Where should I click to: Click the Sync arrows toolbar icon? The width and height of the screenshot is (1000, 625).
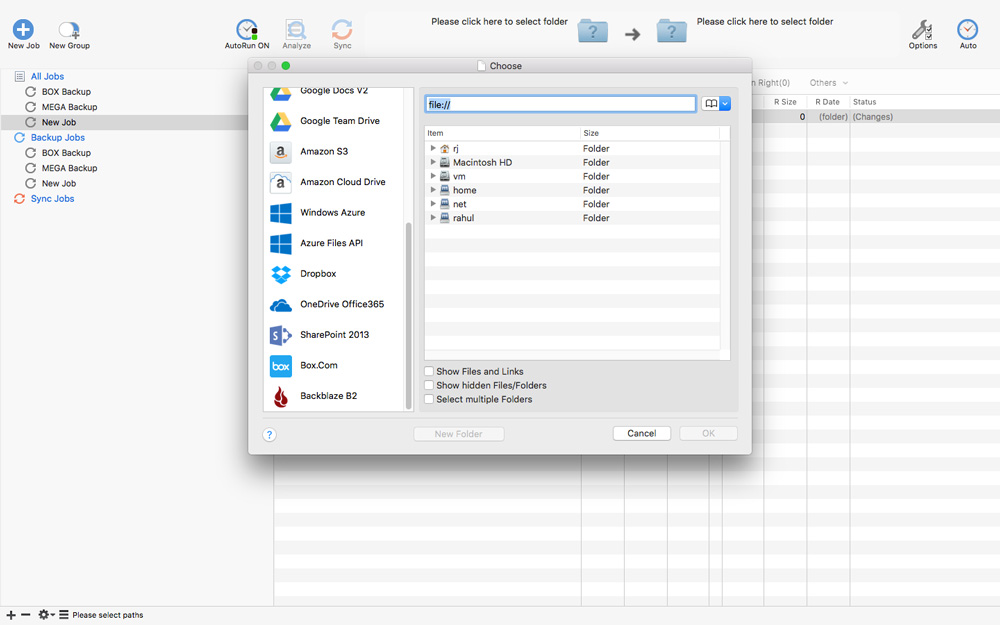342,29
